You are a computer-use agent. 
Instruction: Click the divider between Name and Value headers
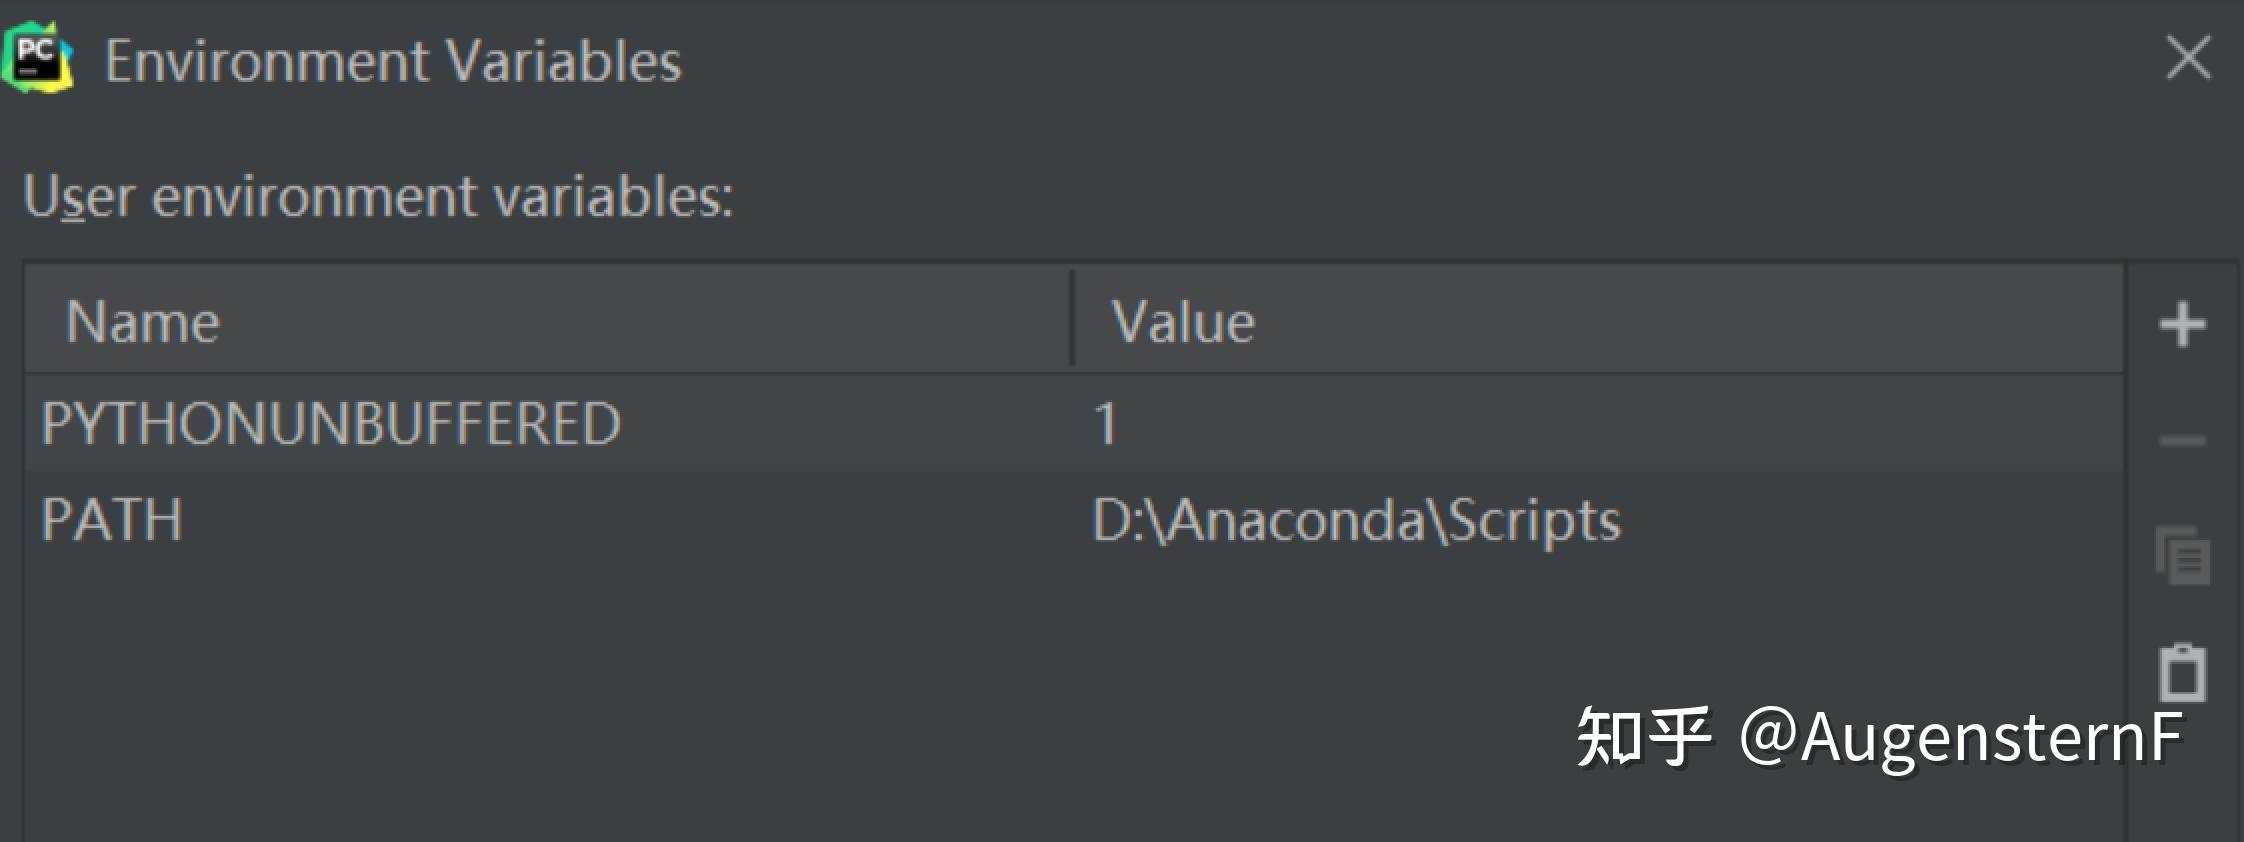click(1072, 320)
